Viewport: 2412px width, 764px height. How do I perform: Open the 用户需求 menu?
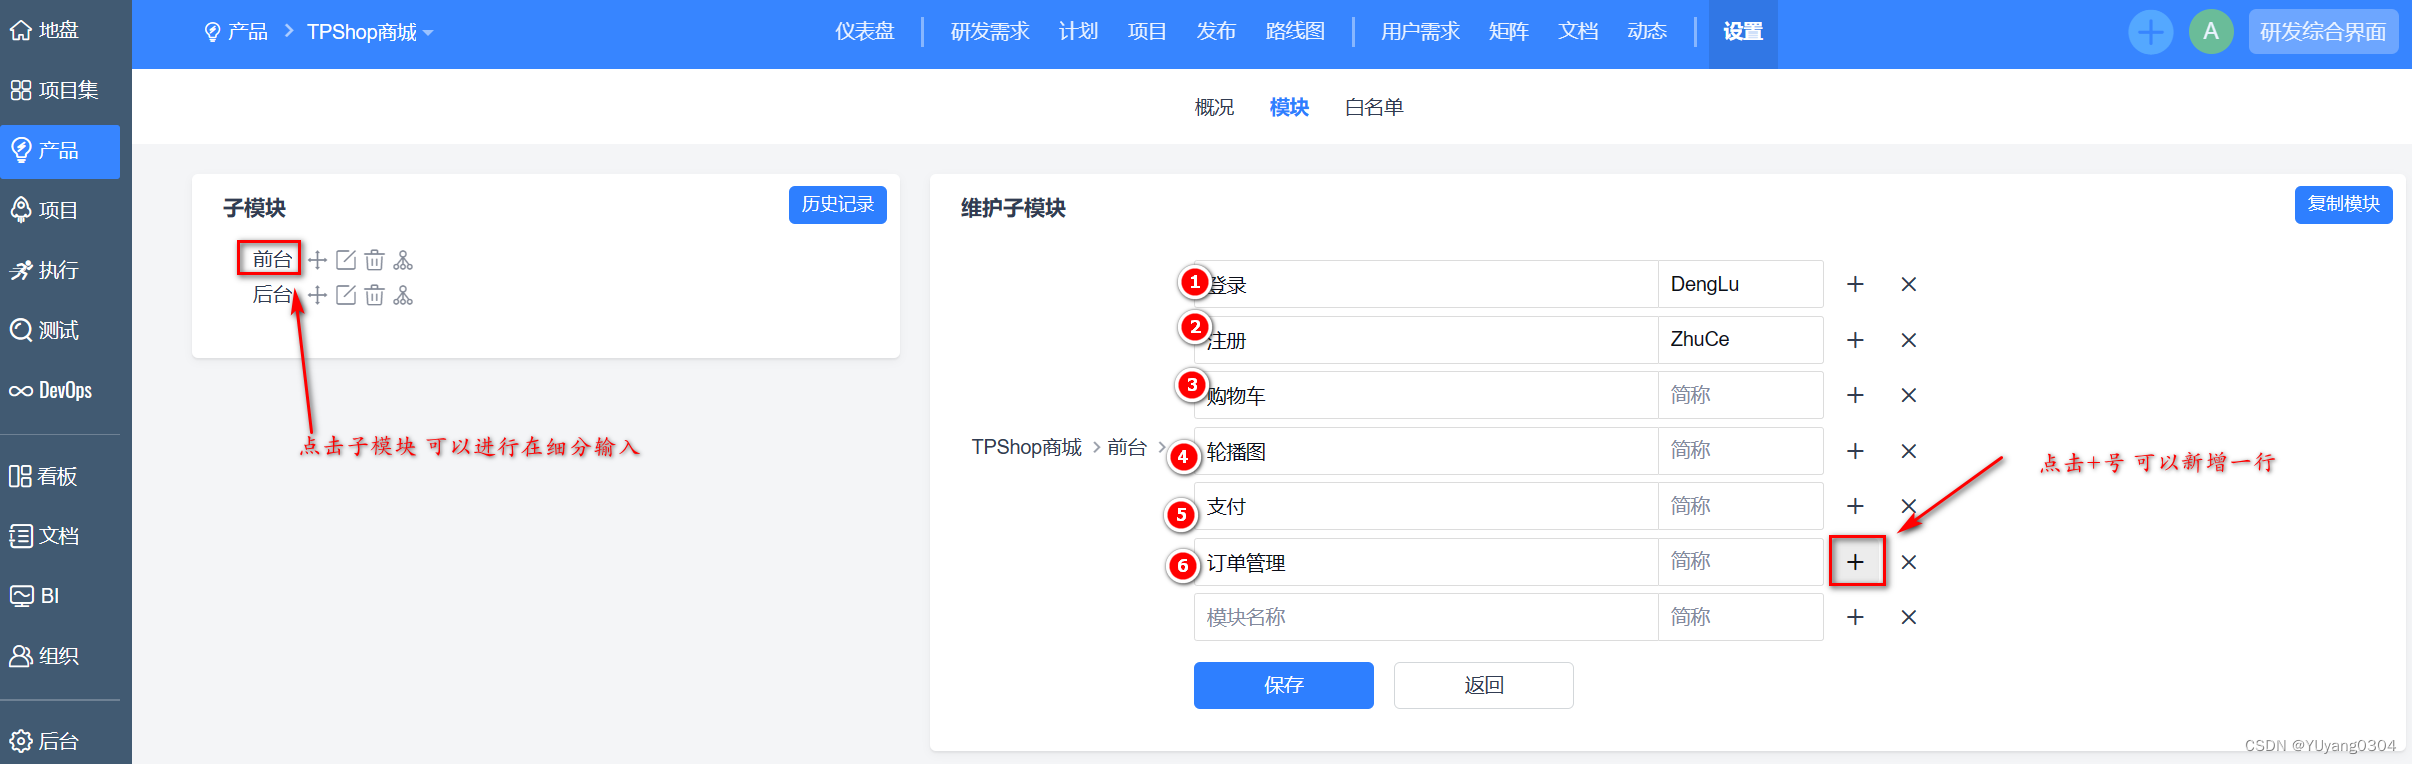pos(1420,32)
